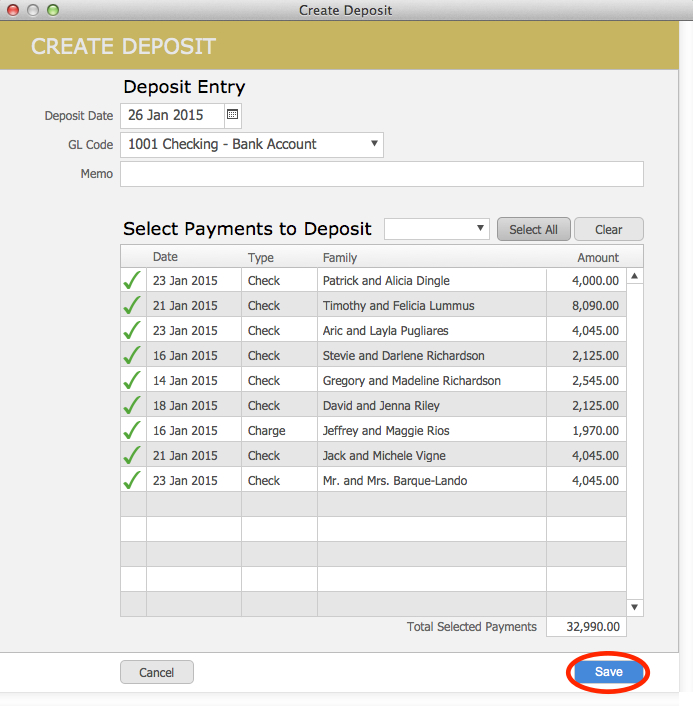The height and width of the screenshot is (706, 693).
Task: Cancel the deposit creation
Action: [157, 673]
